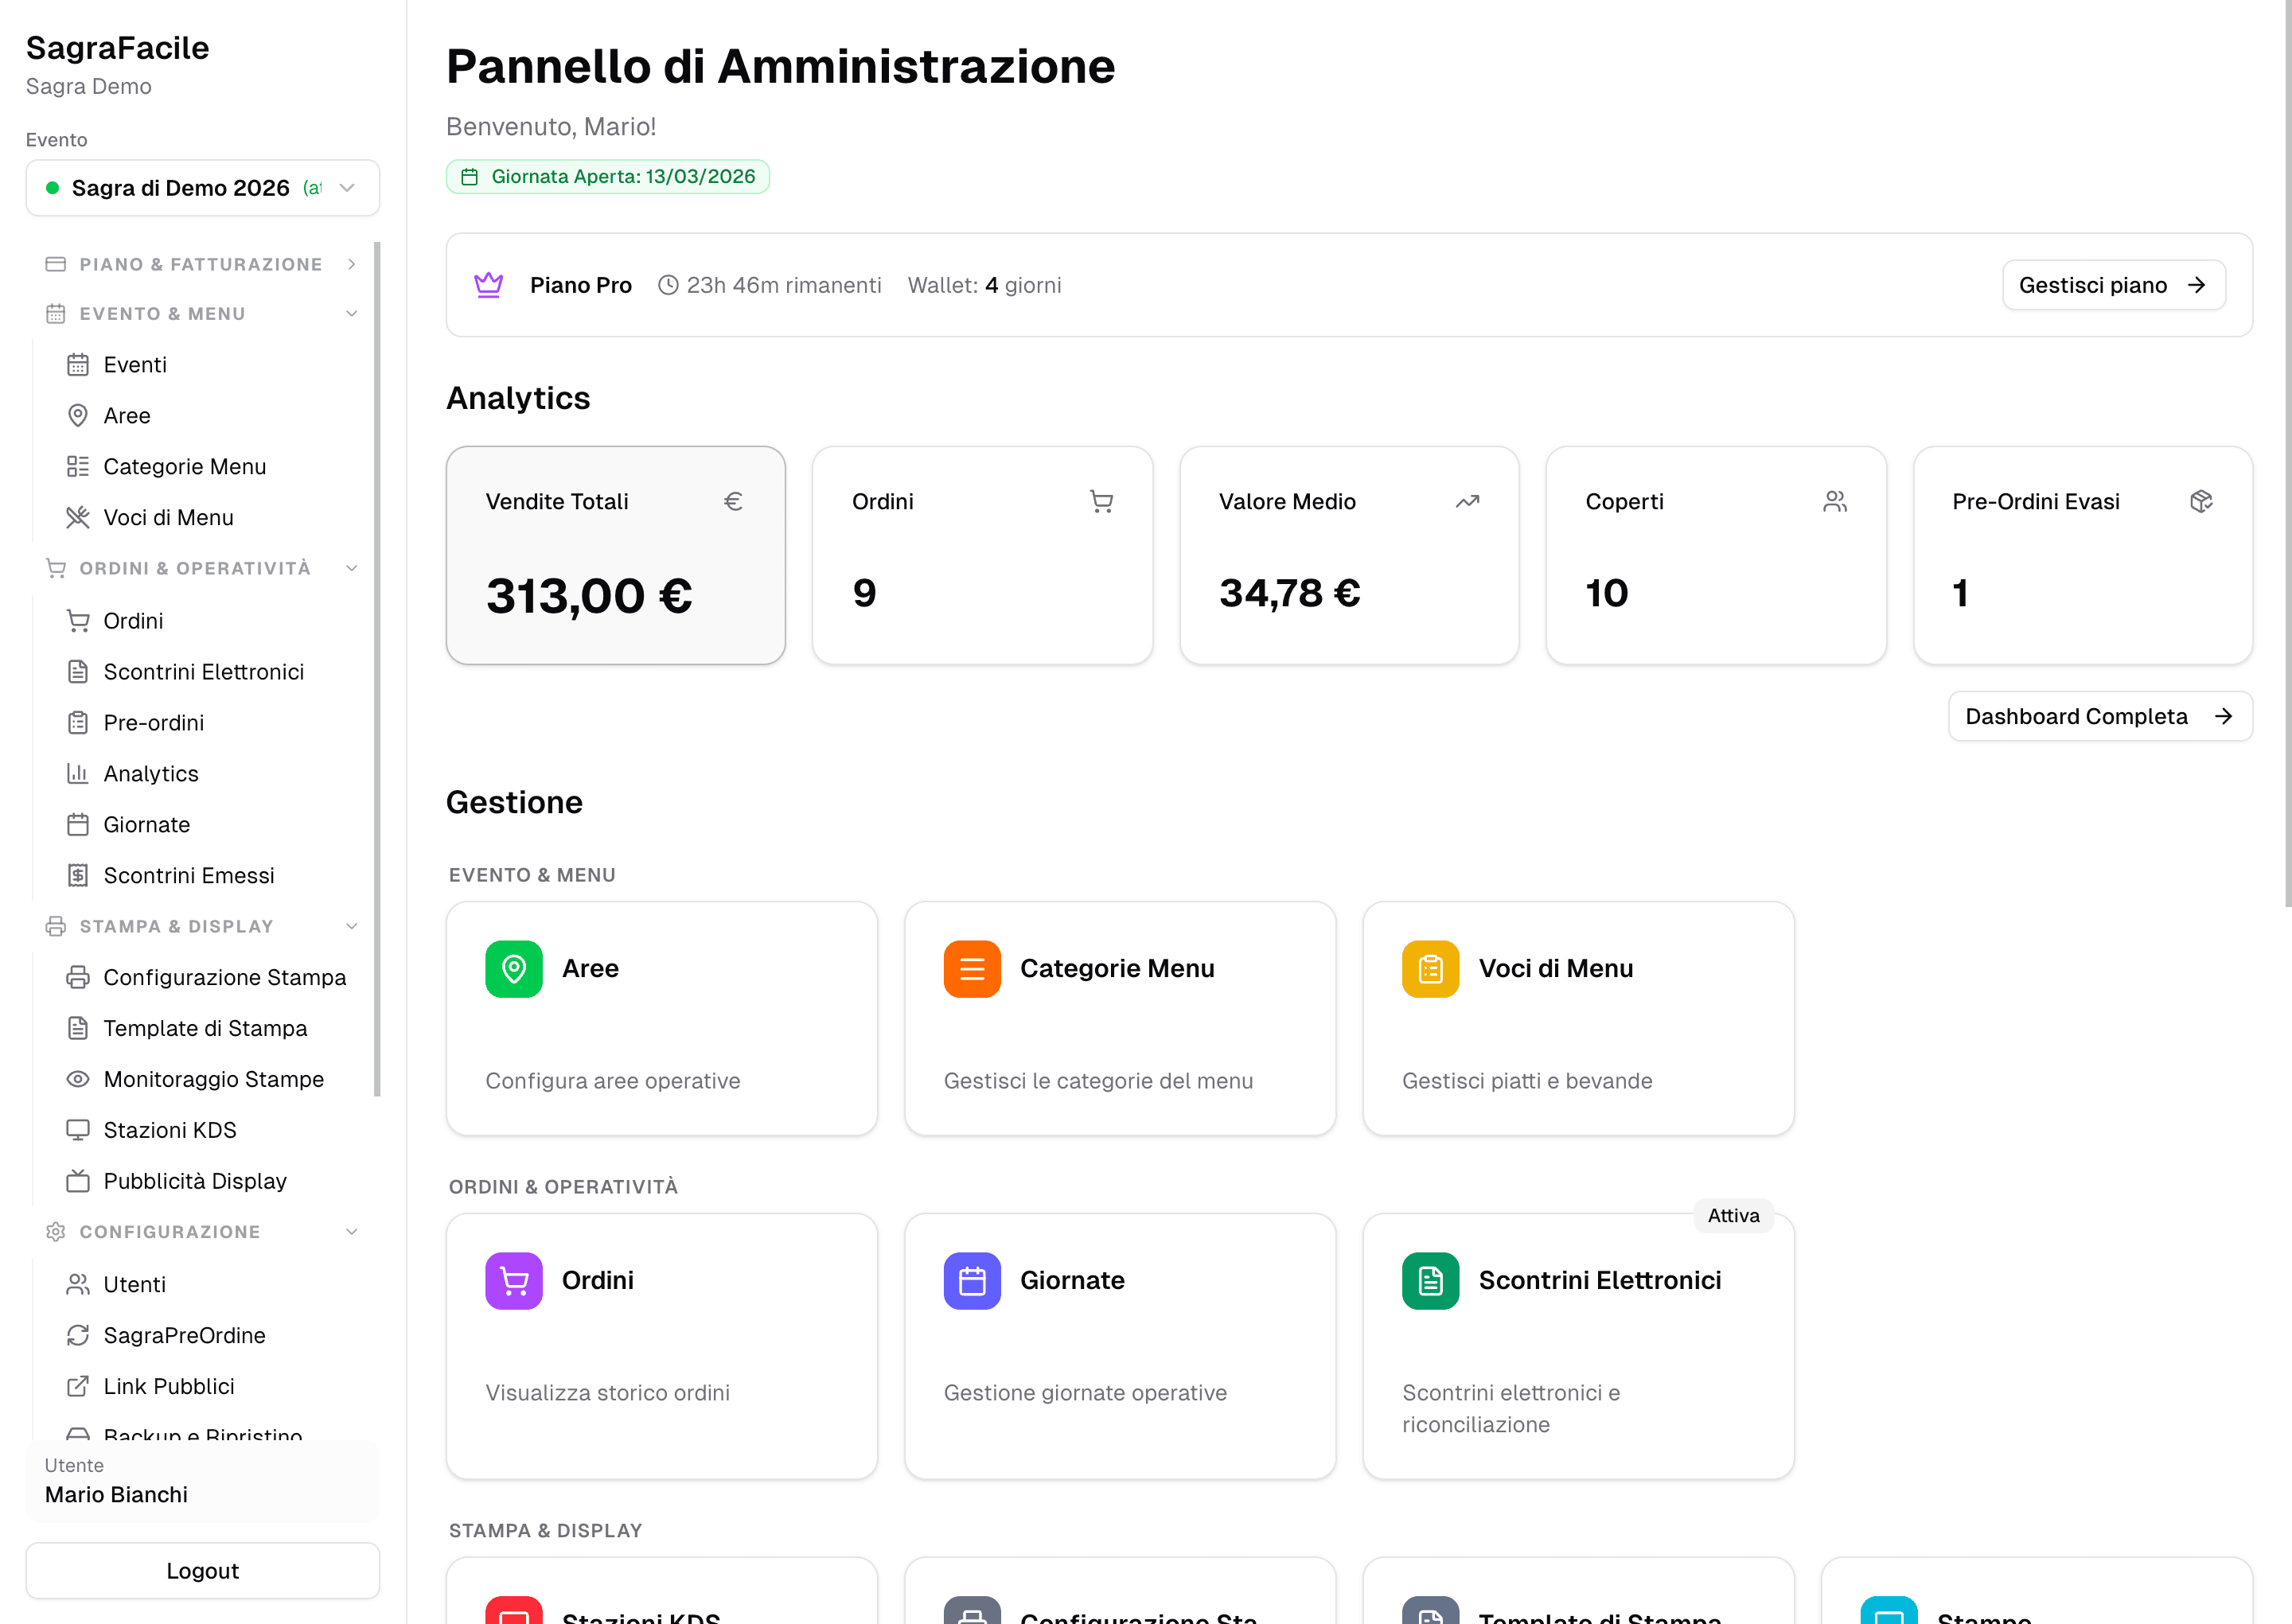Click the 23h 46m rimanenti text

point(784,285)
